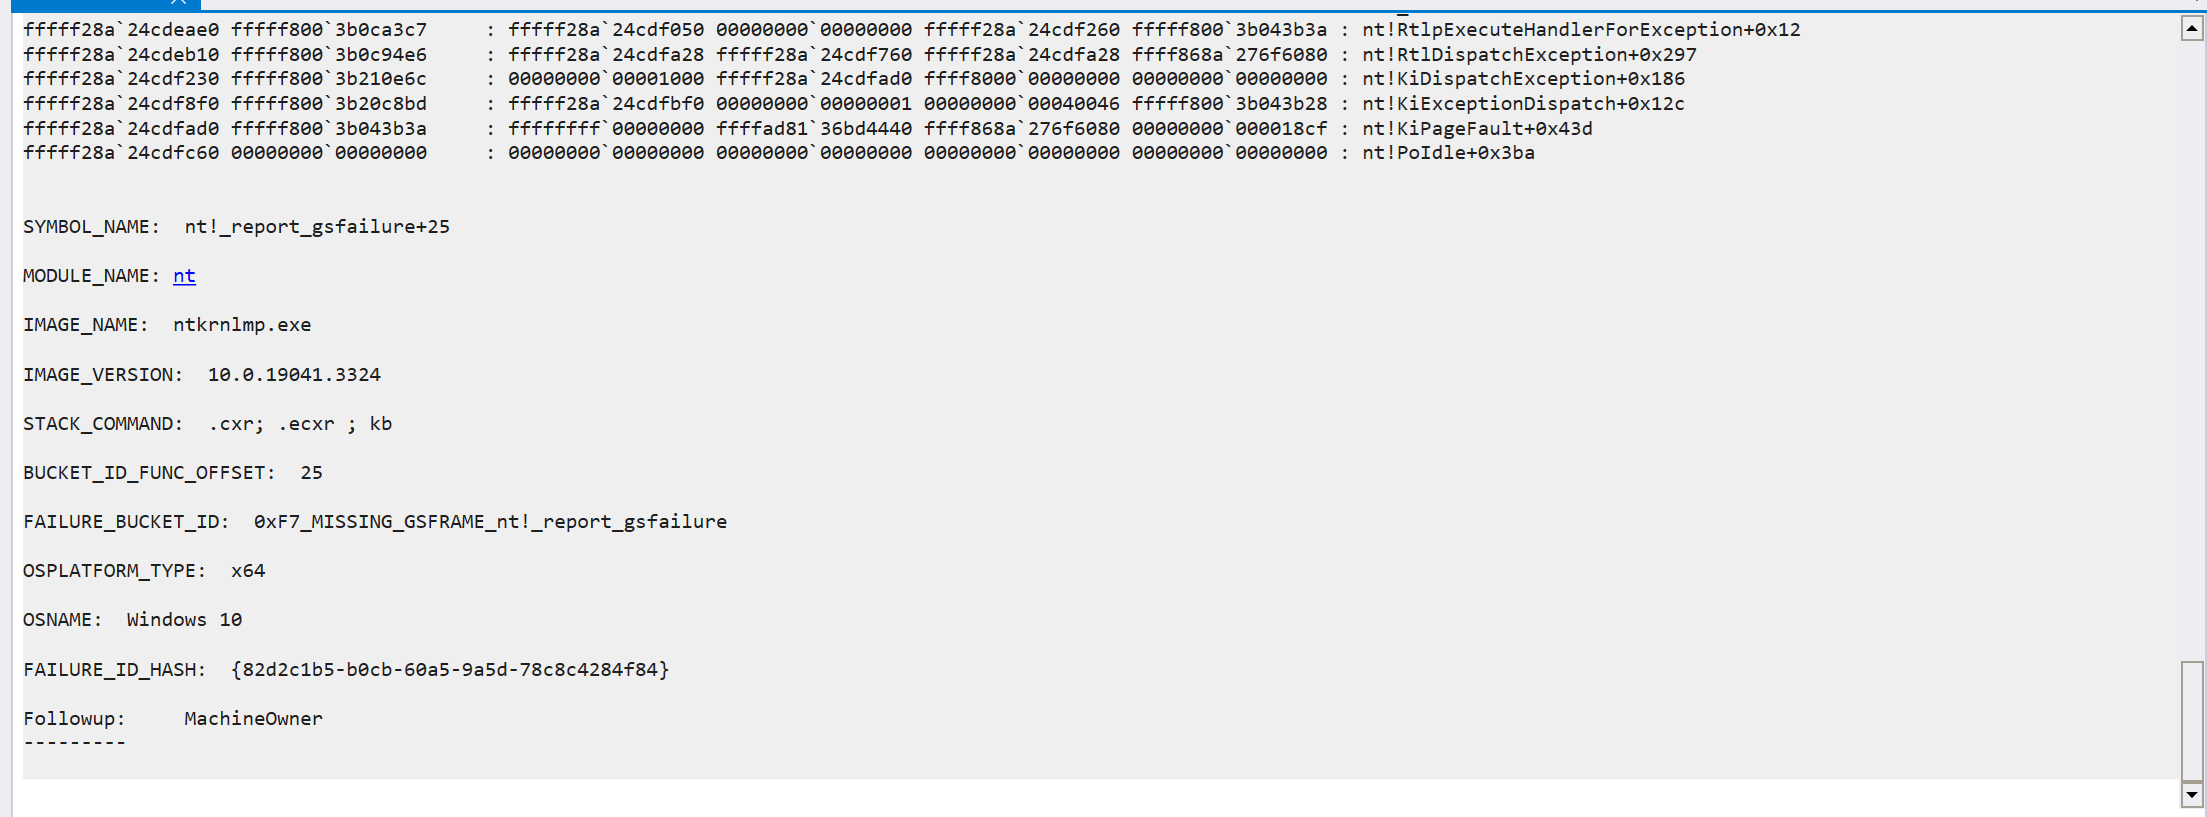Screen dimensions: 2207x817
Task: Click the scrollbar down arrow
Action: (x=2191, y=795)
